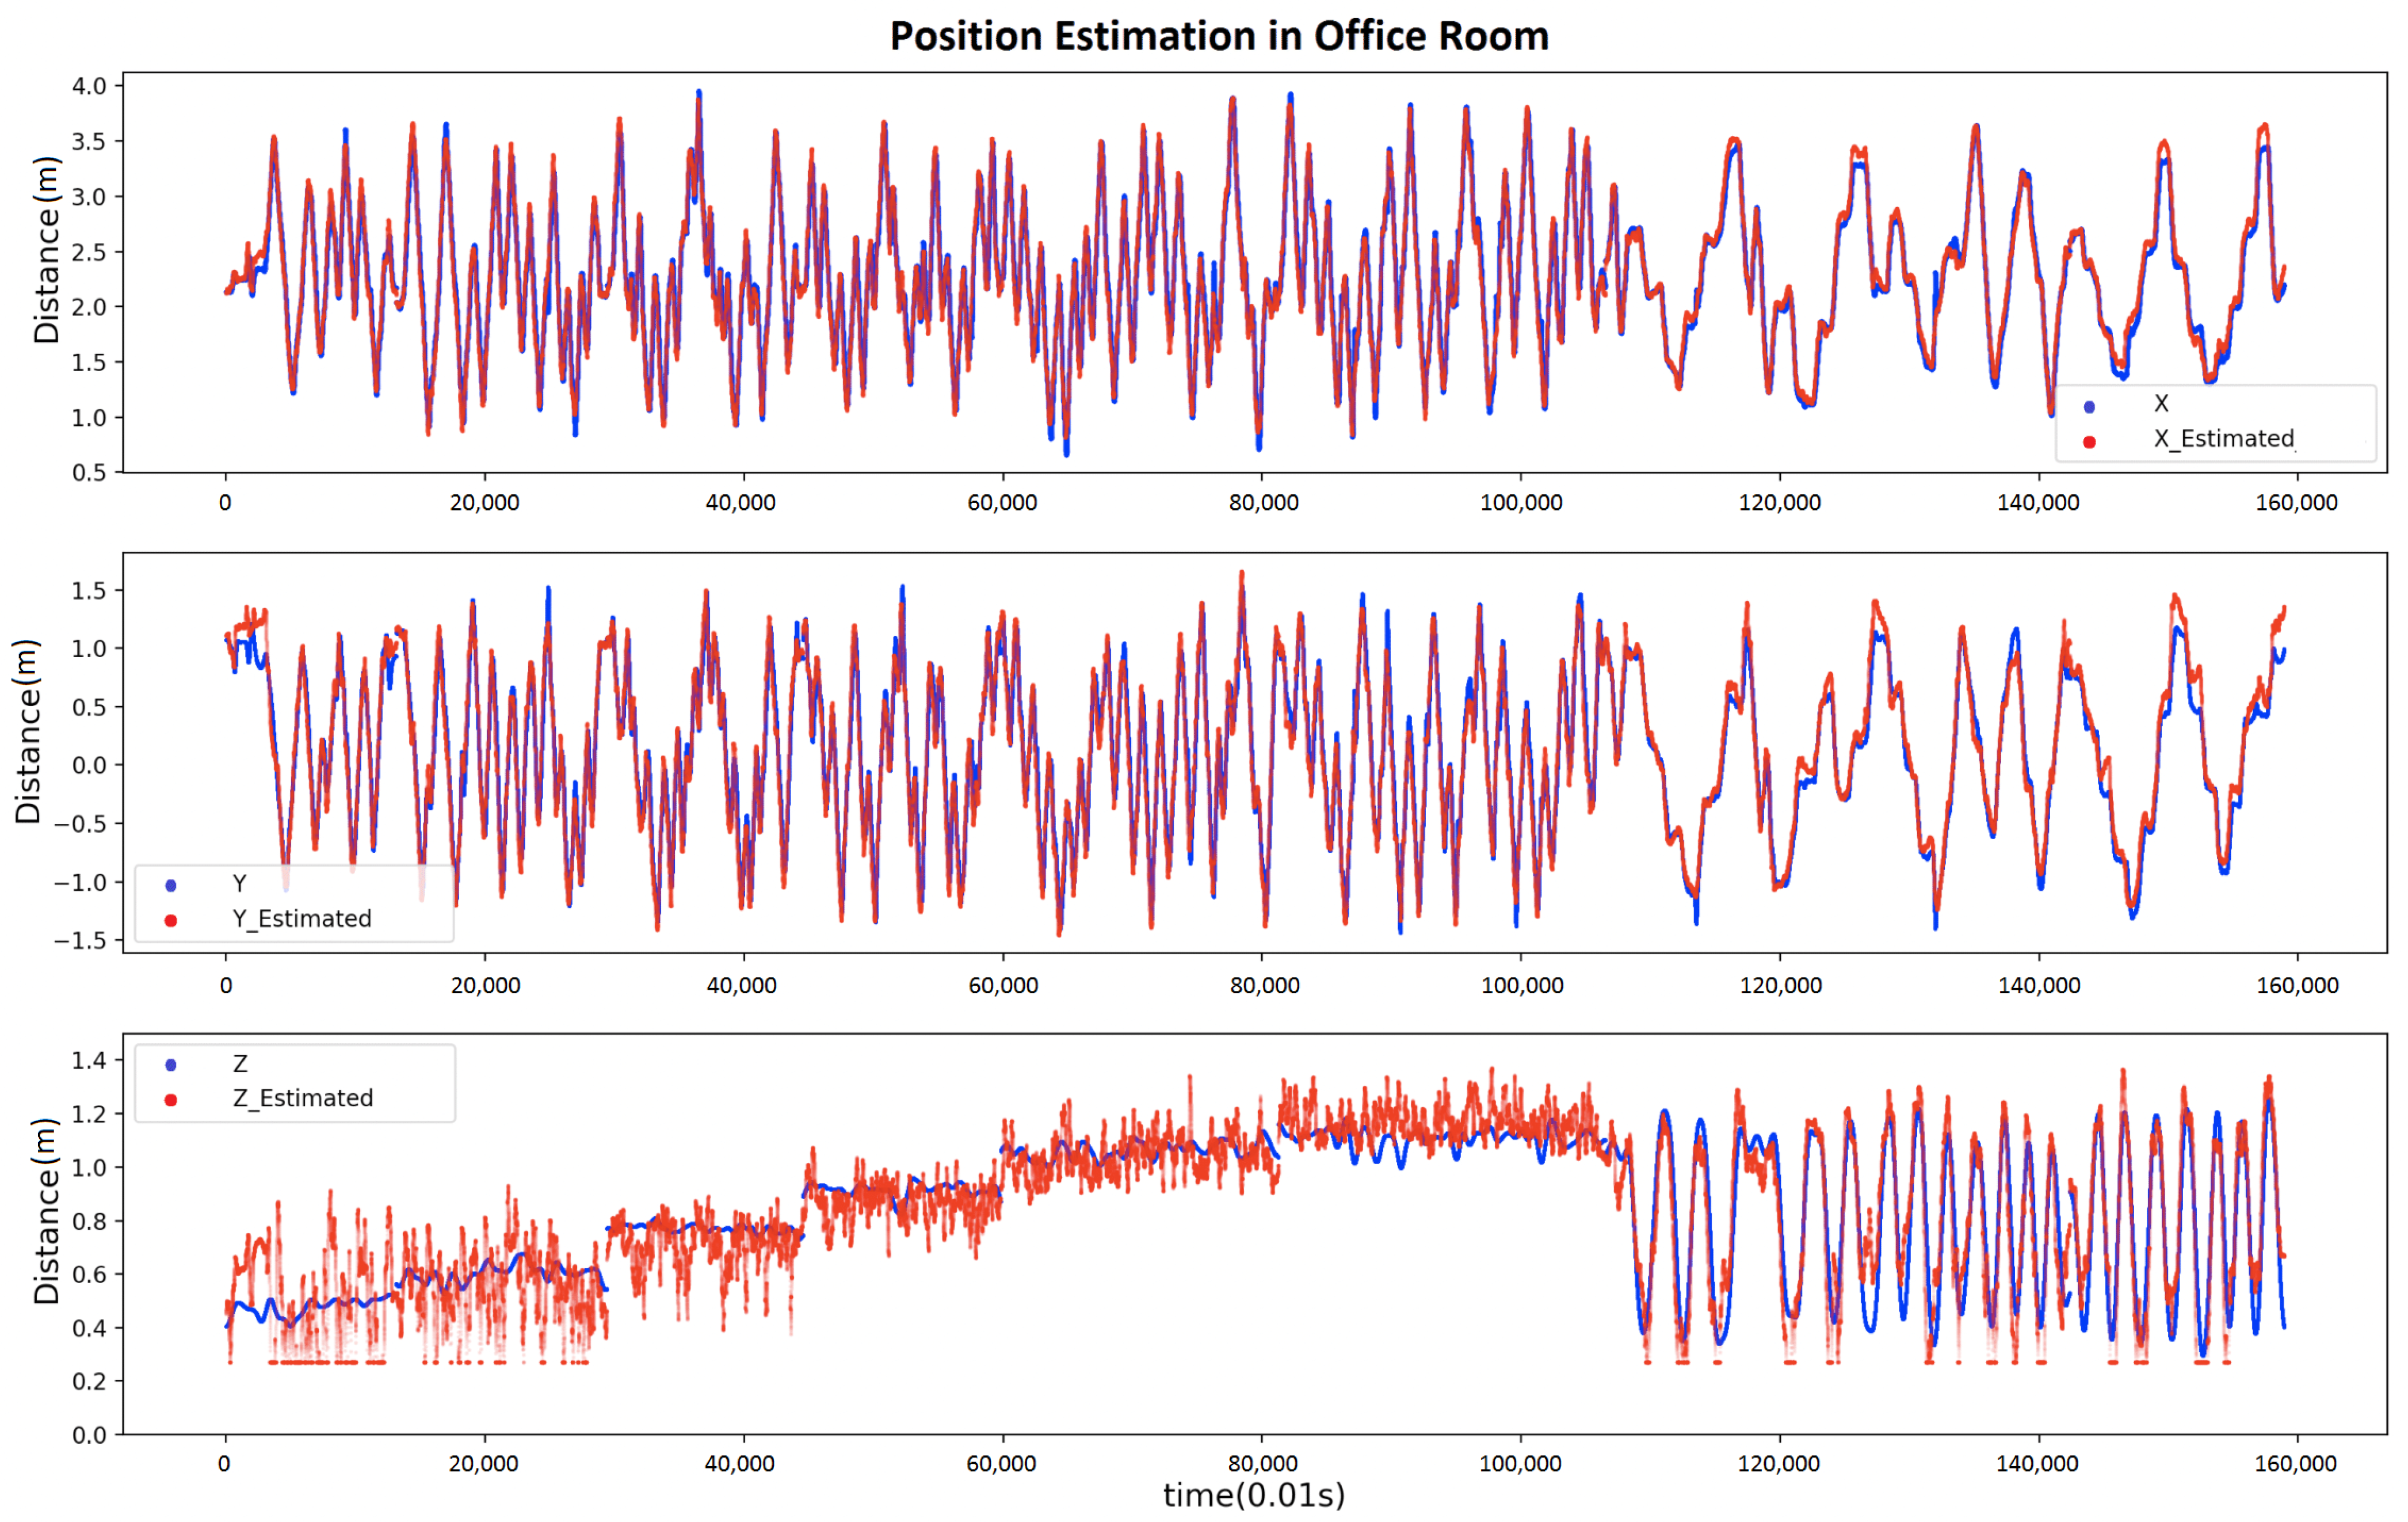Click the 80,000 tick under the top plot
Screen dimensions: 2408x1522
tap(1263, 503)
